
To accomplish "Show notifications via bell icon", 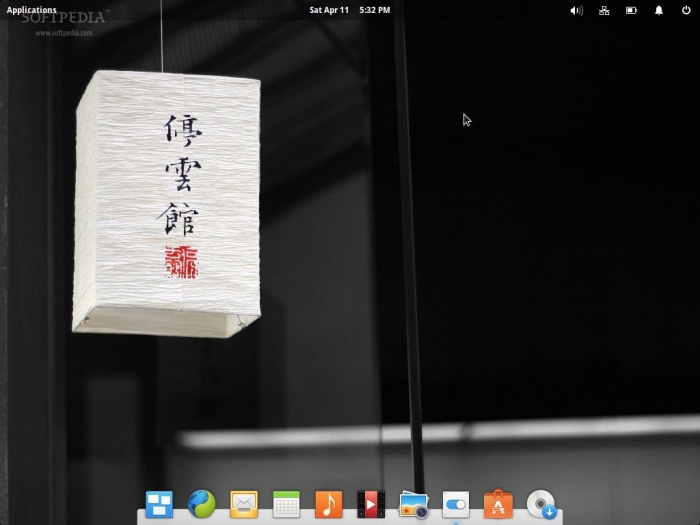I will (659, 10).
